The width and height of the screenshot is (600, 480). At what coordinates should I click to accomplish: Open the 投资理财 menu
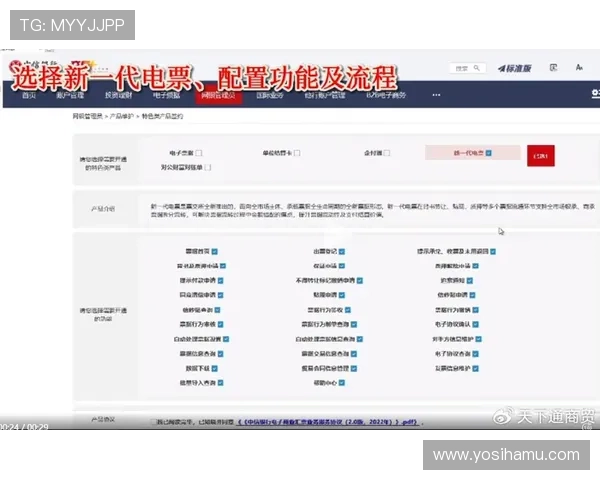tap(119, 95)
